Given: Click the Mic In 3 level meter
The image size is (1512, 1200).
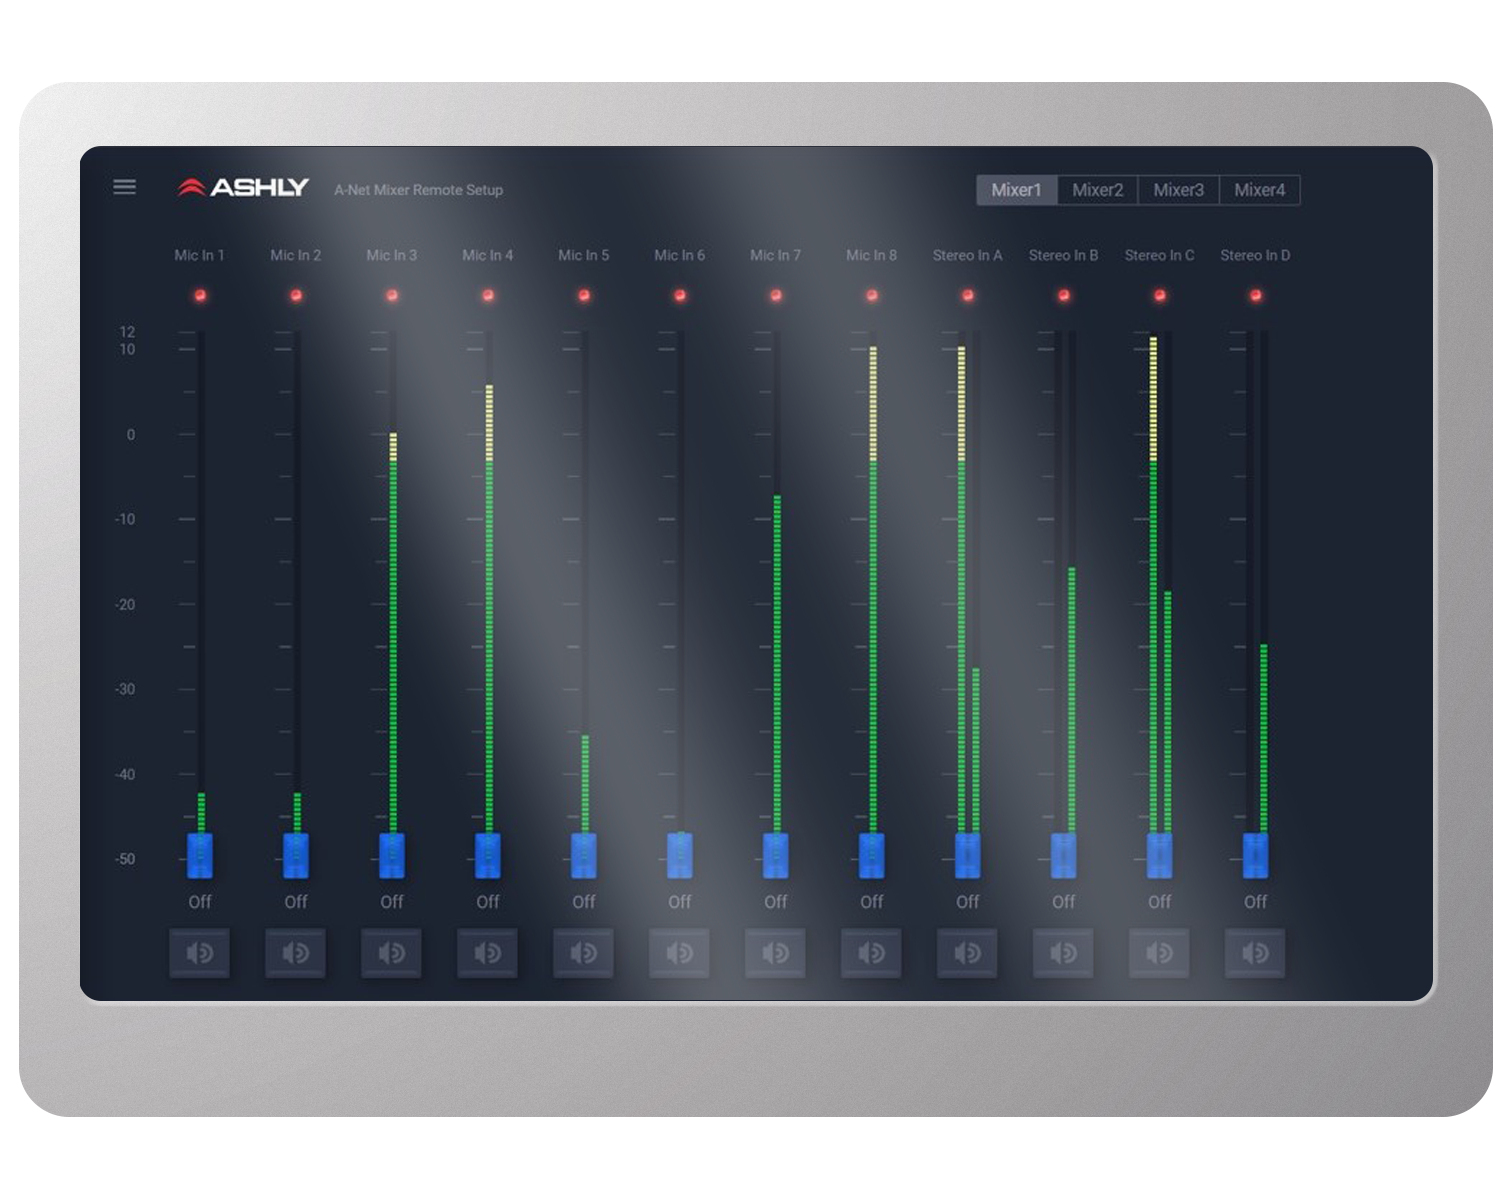Looking at the screenshot, I should pos(393,632).
